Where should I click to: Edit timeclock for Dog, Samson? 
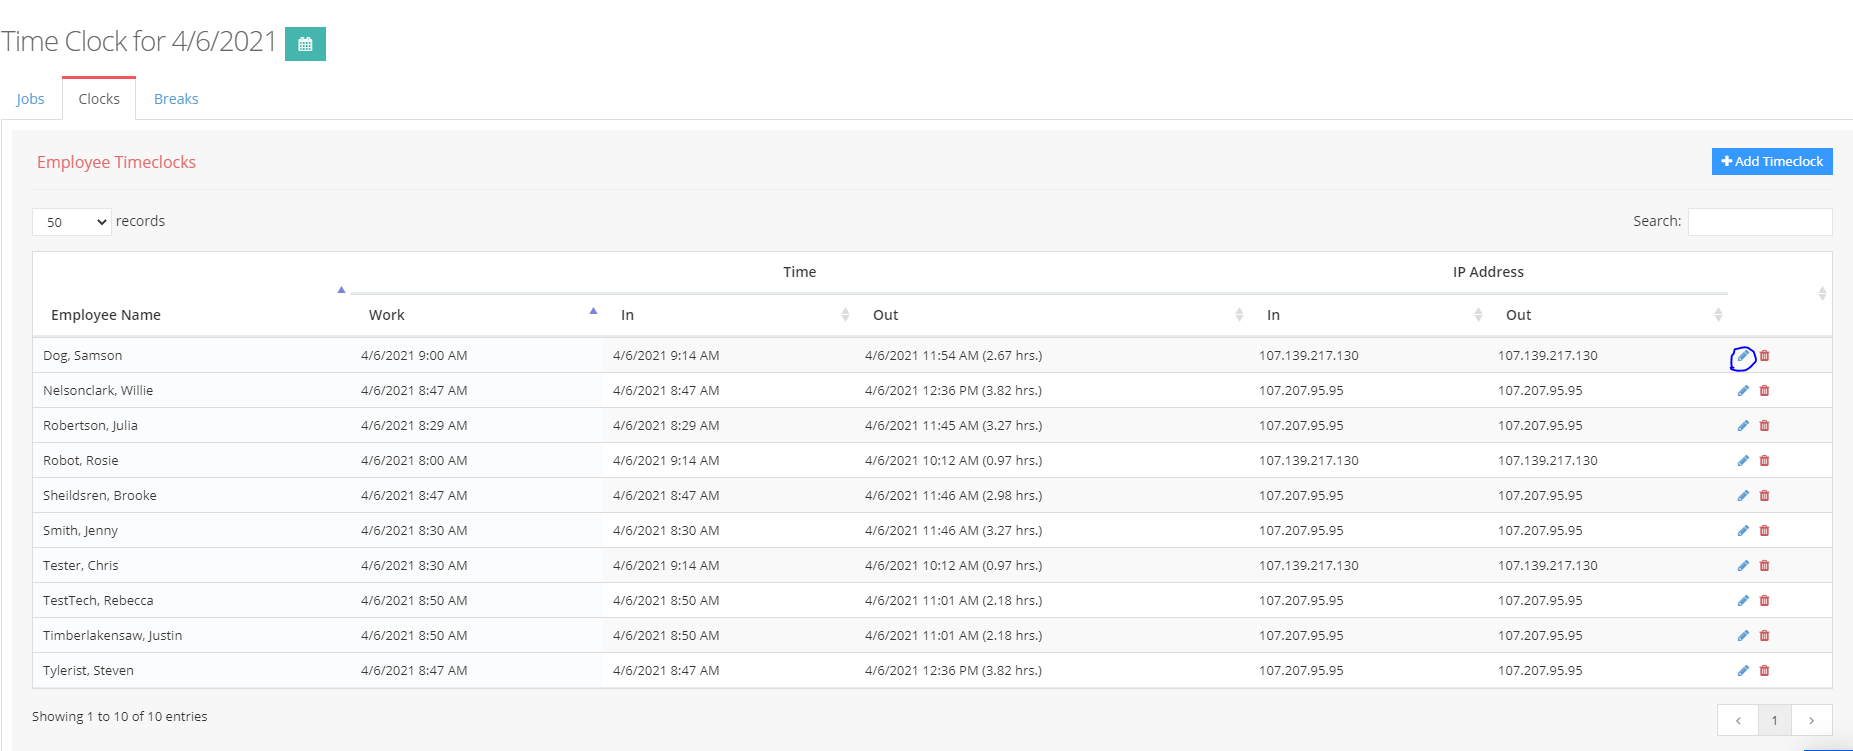tap(1743, 356)
